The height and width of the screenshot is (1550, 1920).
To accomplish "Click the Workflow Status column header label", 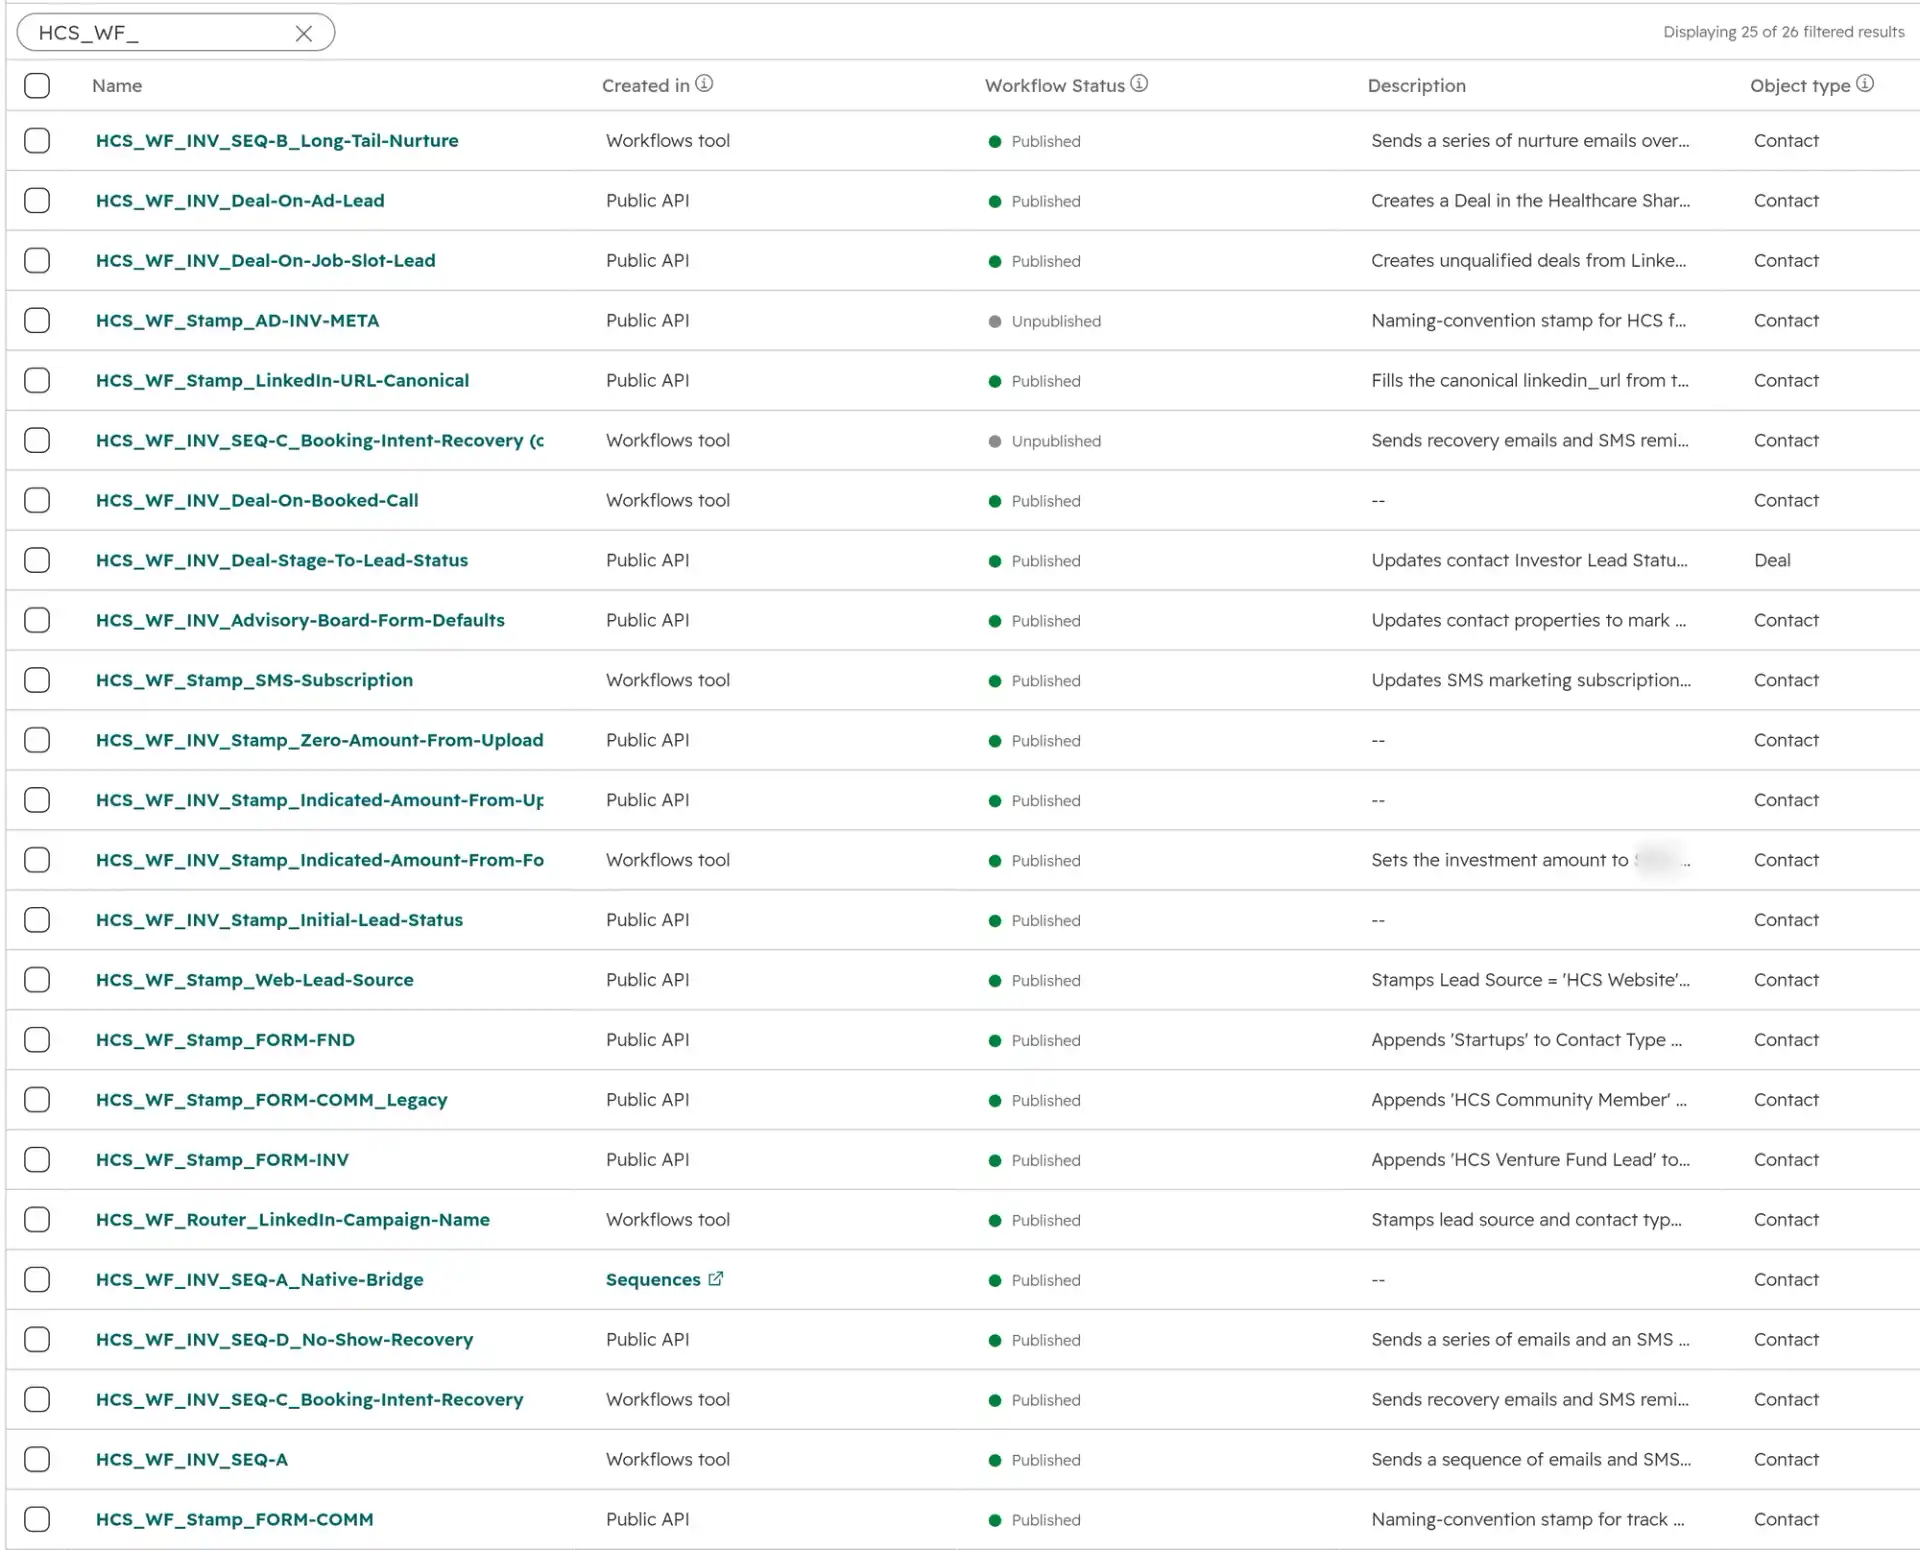I will [1055, 86].
